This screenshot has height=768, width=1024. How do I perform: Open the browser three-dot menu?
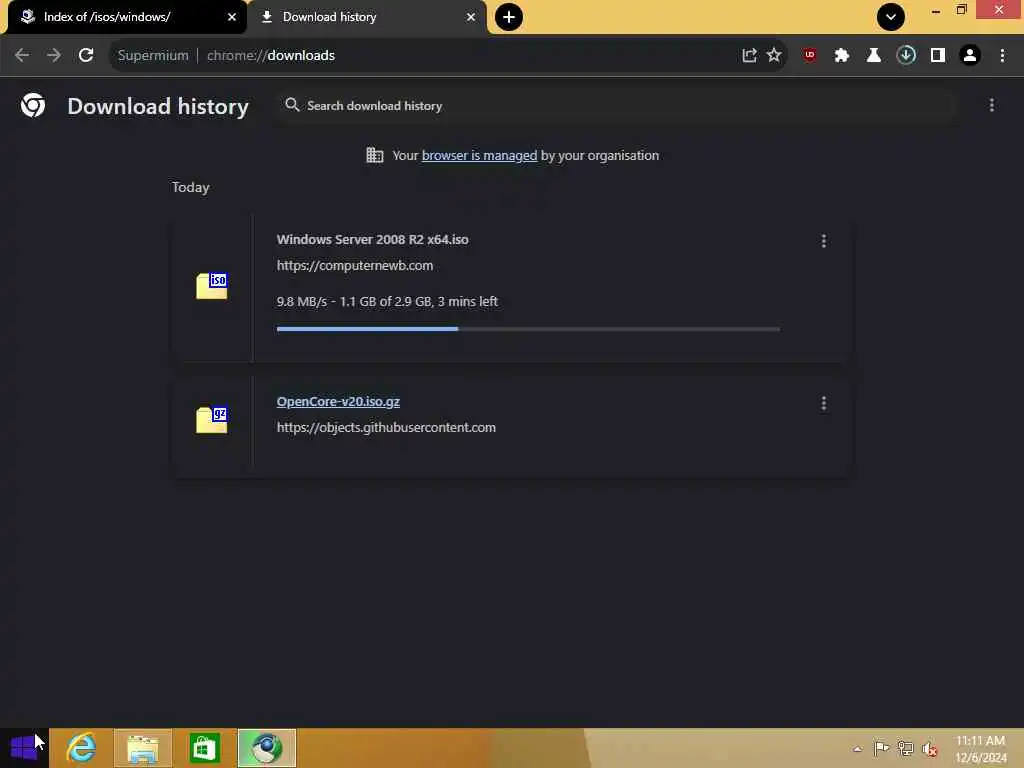[1002, 56]
